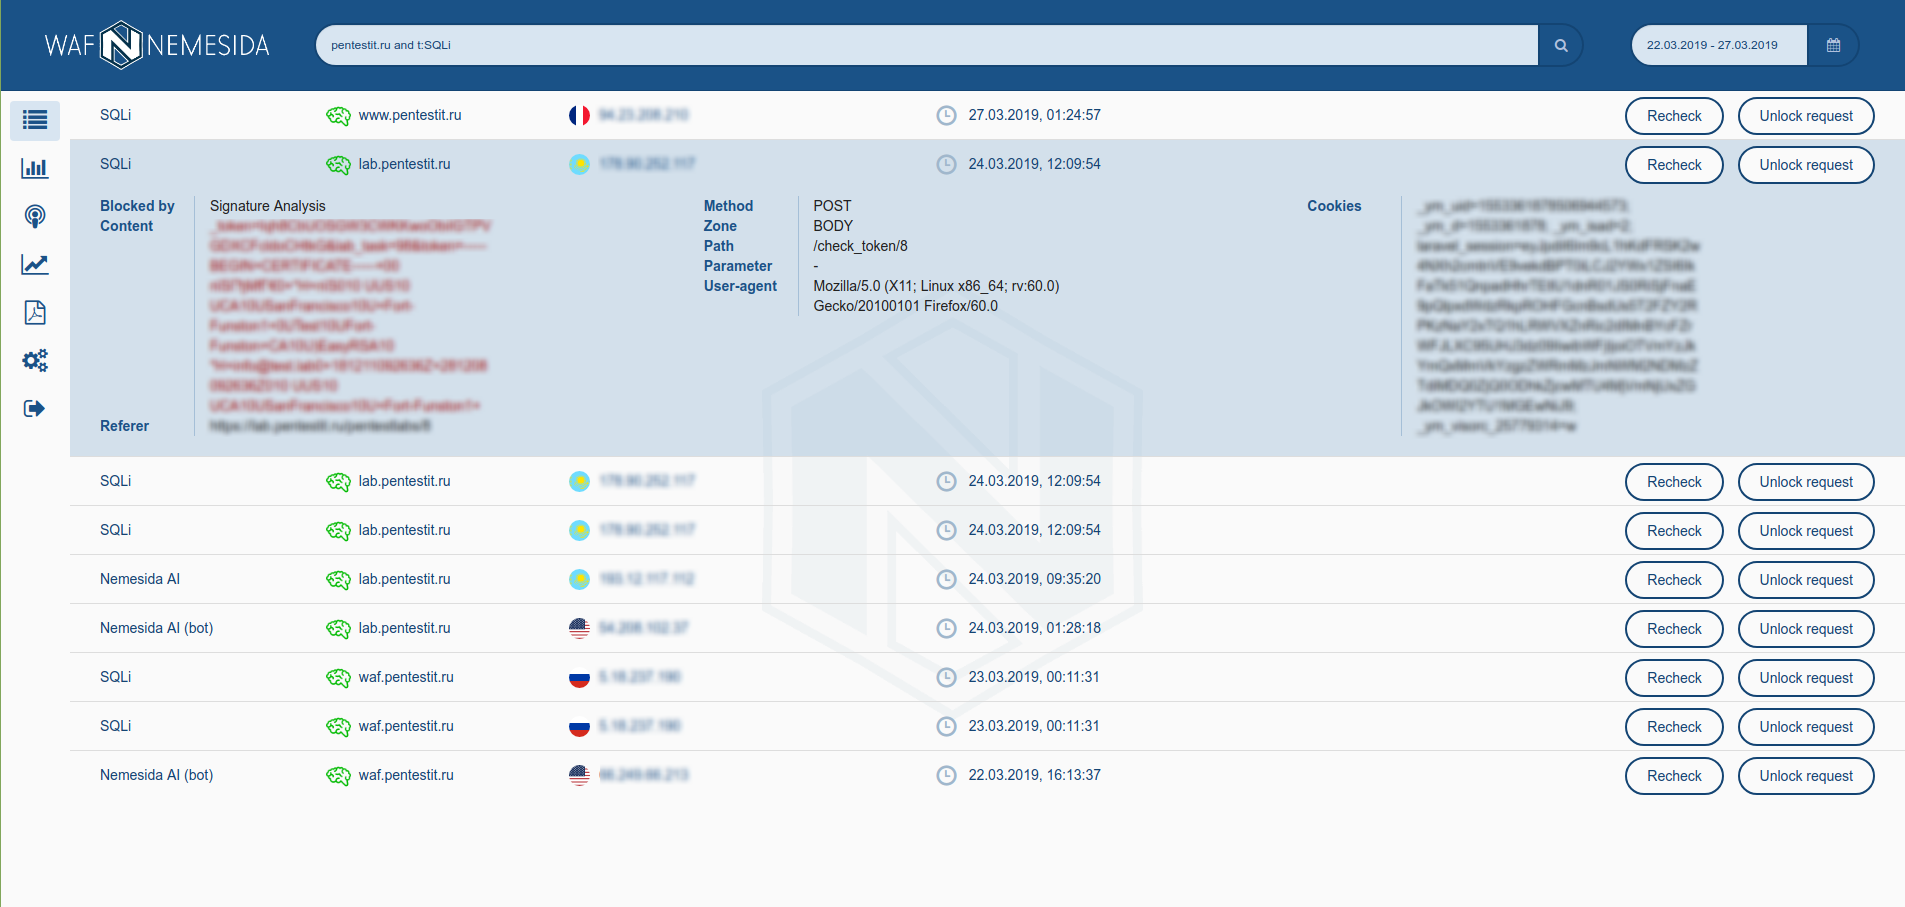
Task: Click the clock icon beside 22.03.2019, 16:13:37
Action: [x=946, y=775]
